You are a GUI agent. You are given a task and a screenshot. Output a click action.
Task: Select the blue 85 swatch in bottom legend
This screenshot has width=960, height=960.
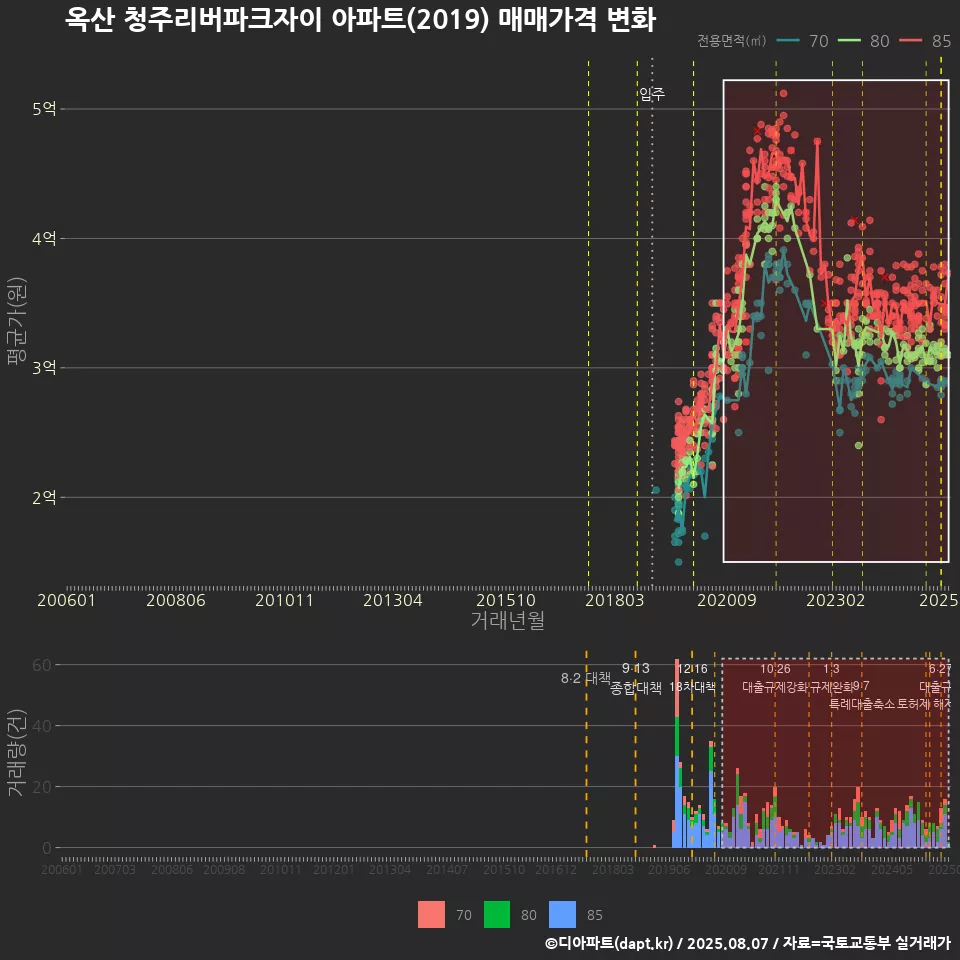tap(562, 914)
